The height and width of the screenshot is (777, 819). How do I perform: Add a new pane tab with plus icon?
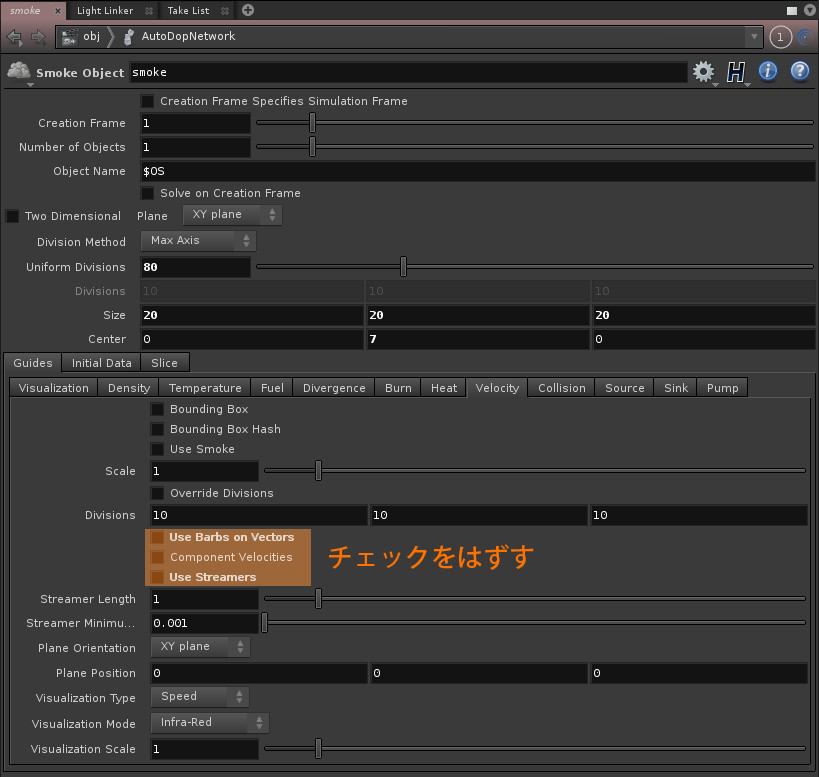click(248, 10)
